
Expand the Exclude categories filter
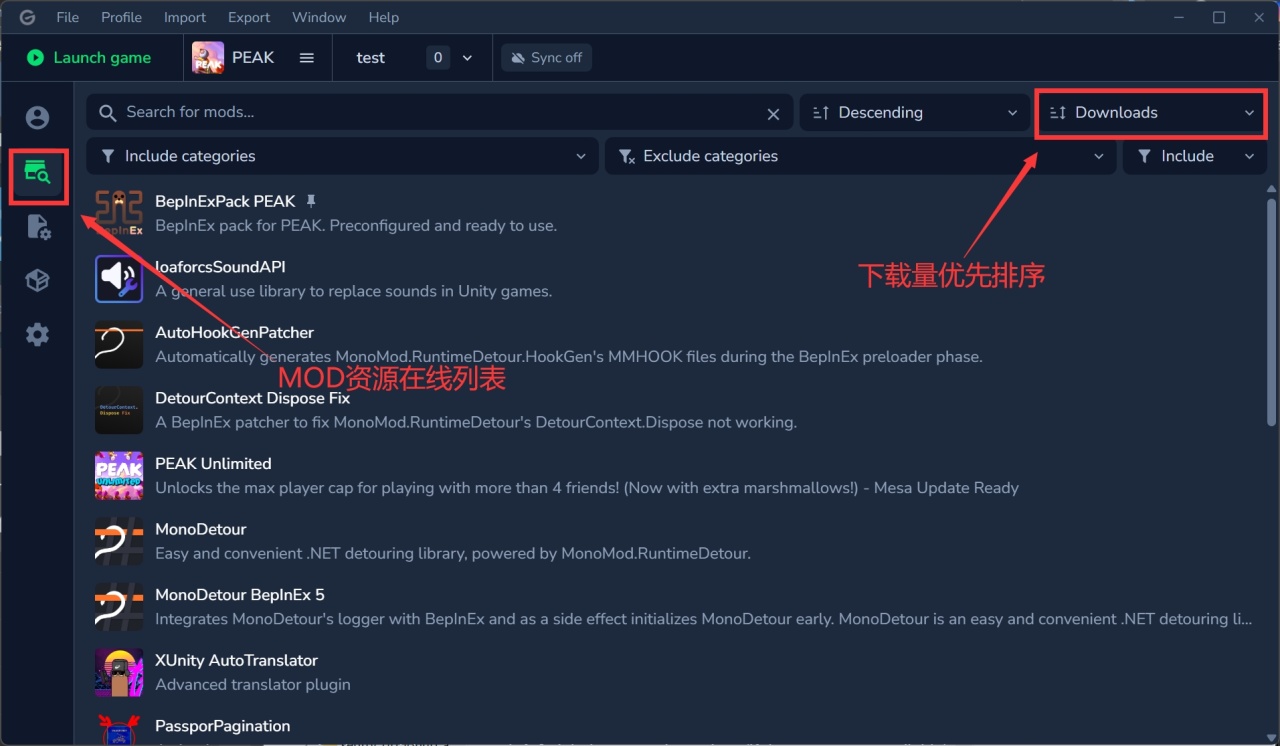point(860,156)
